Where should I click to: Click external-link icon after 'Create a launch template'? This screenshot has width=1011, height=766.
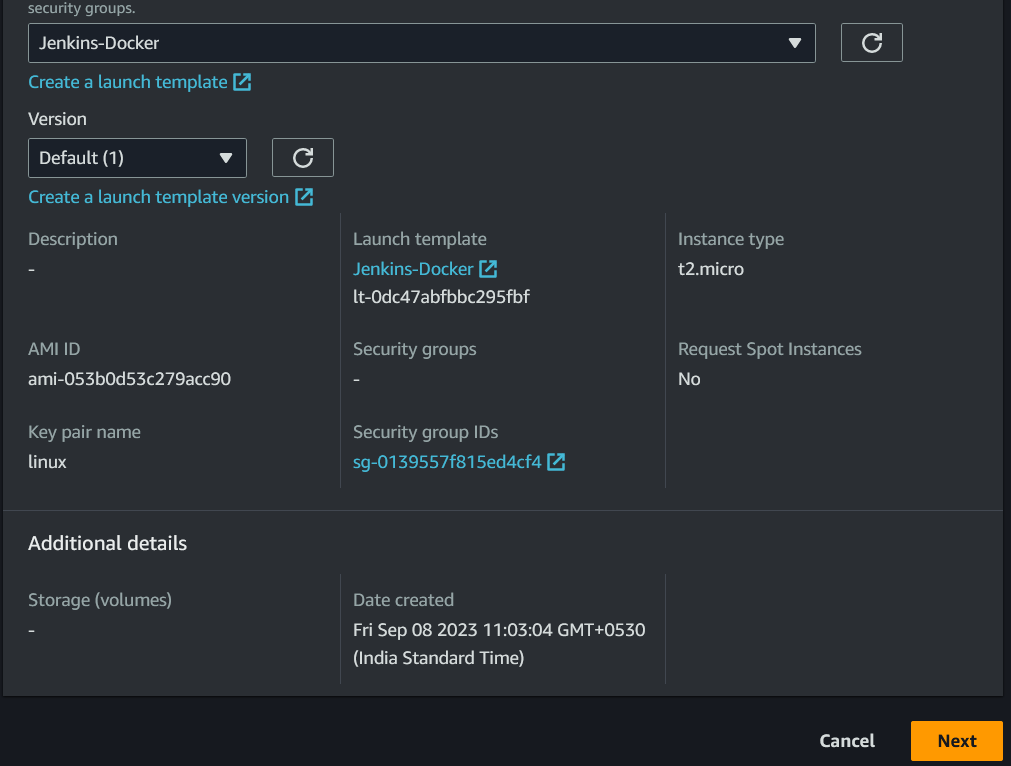(x=242, y=82)
